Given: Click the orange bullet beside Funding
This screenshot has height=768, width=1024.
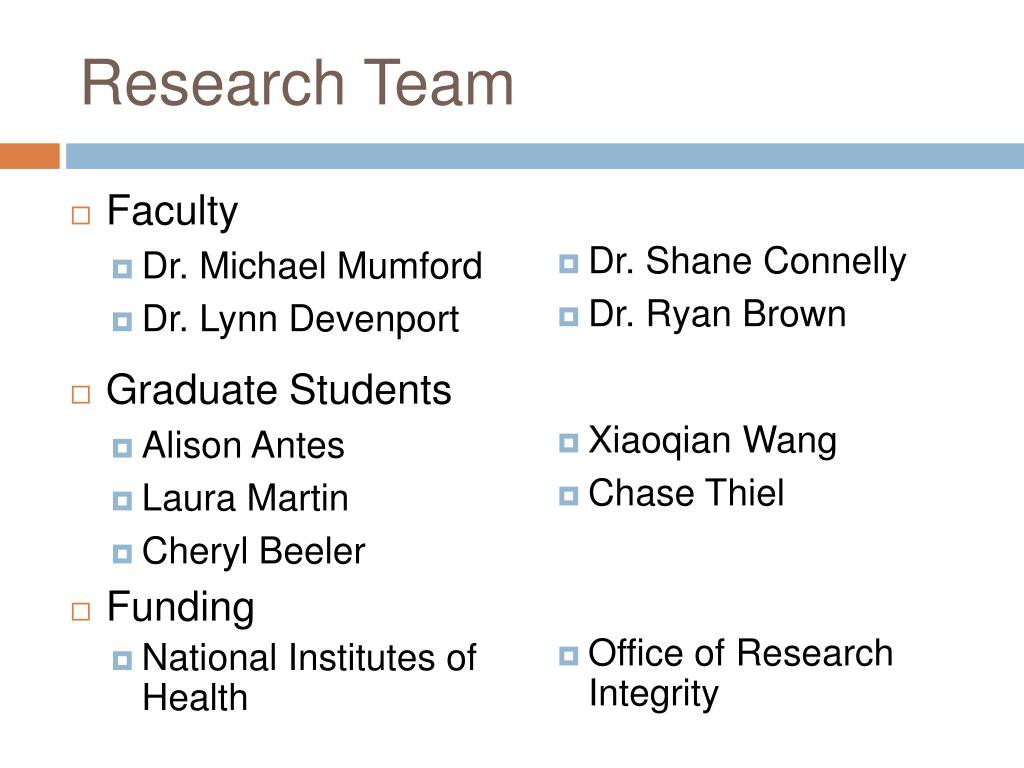Looking at the screenshot, I should (x=80, y=612).
